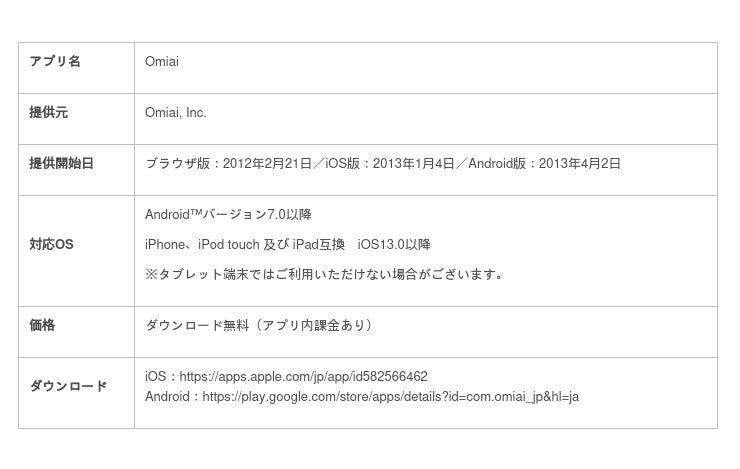
Task: Click the iOS App Store URL
Action: 303,377
